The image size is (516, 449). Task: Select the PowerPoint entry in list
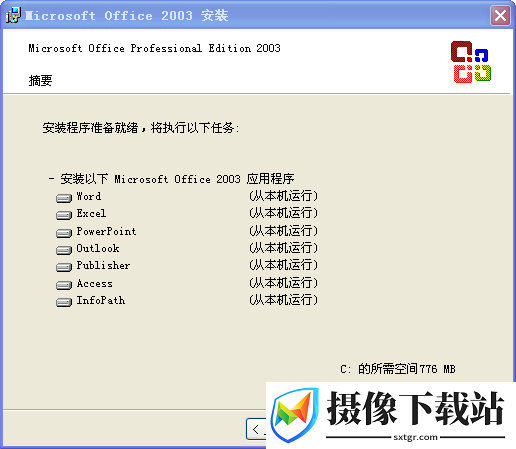(106, 231)
